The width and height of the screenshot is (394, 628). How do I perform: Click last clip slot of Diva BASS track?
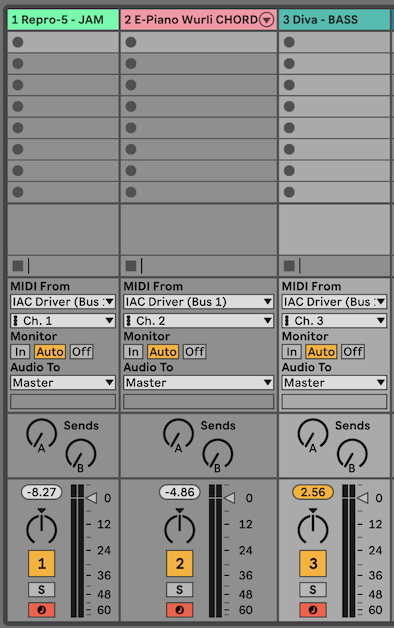coord(334,192)
